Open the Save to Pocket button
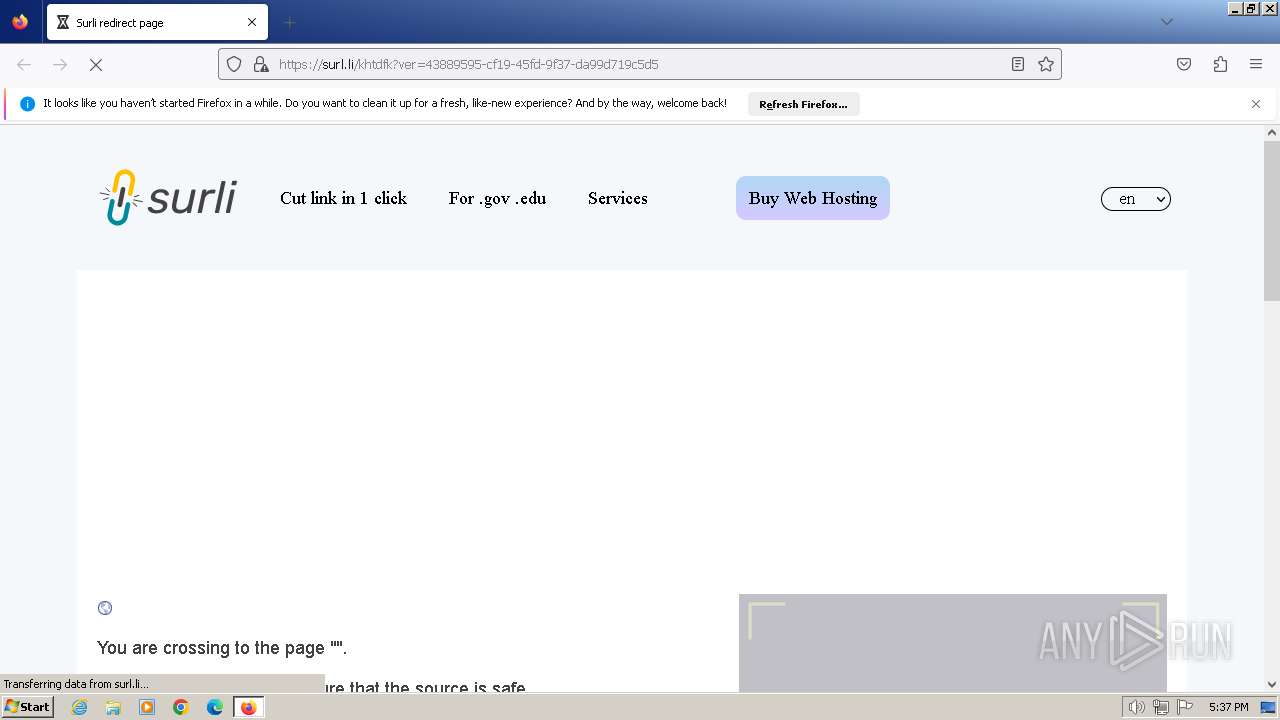The height and width of the screenshot is (720, 1280). pyautogui.click(x=1184, y=64)
